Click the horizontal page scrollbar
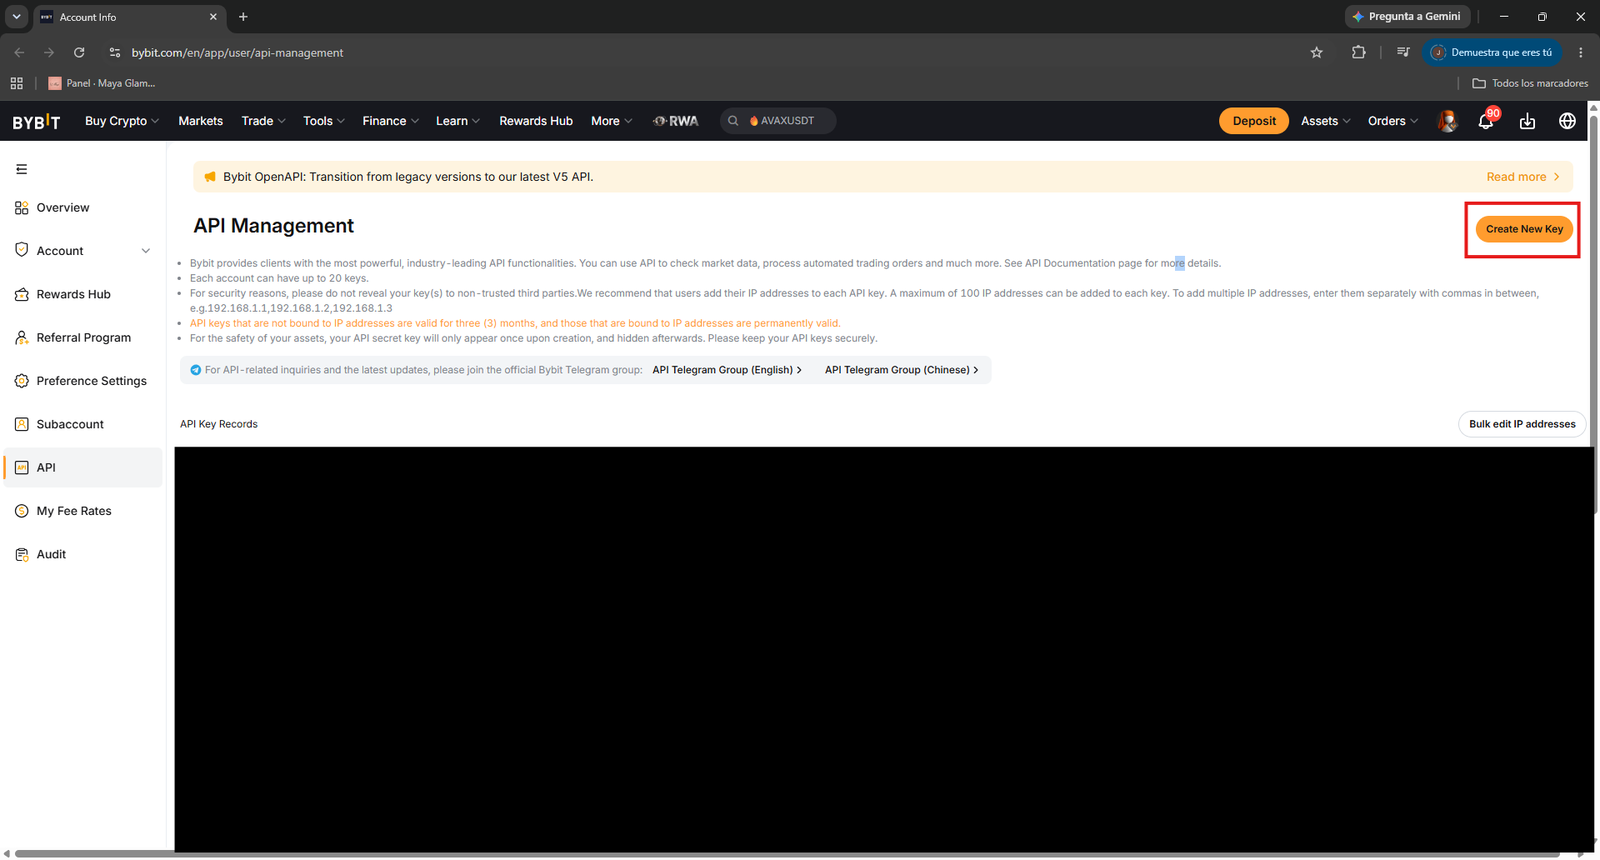The height and width of the screenshot is (860, 1600). click(788, 854)
